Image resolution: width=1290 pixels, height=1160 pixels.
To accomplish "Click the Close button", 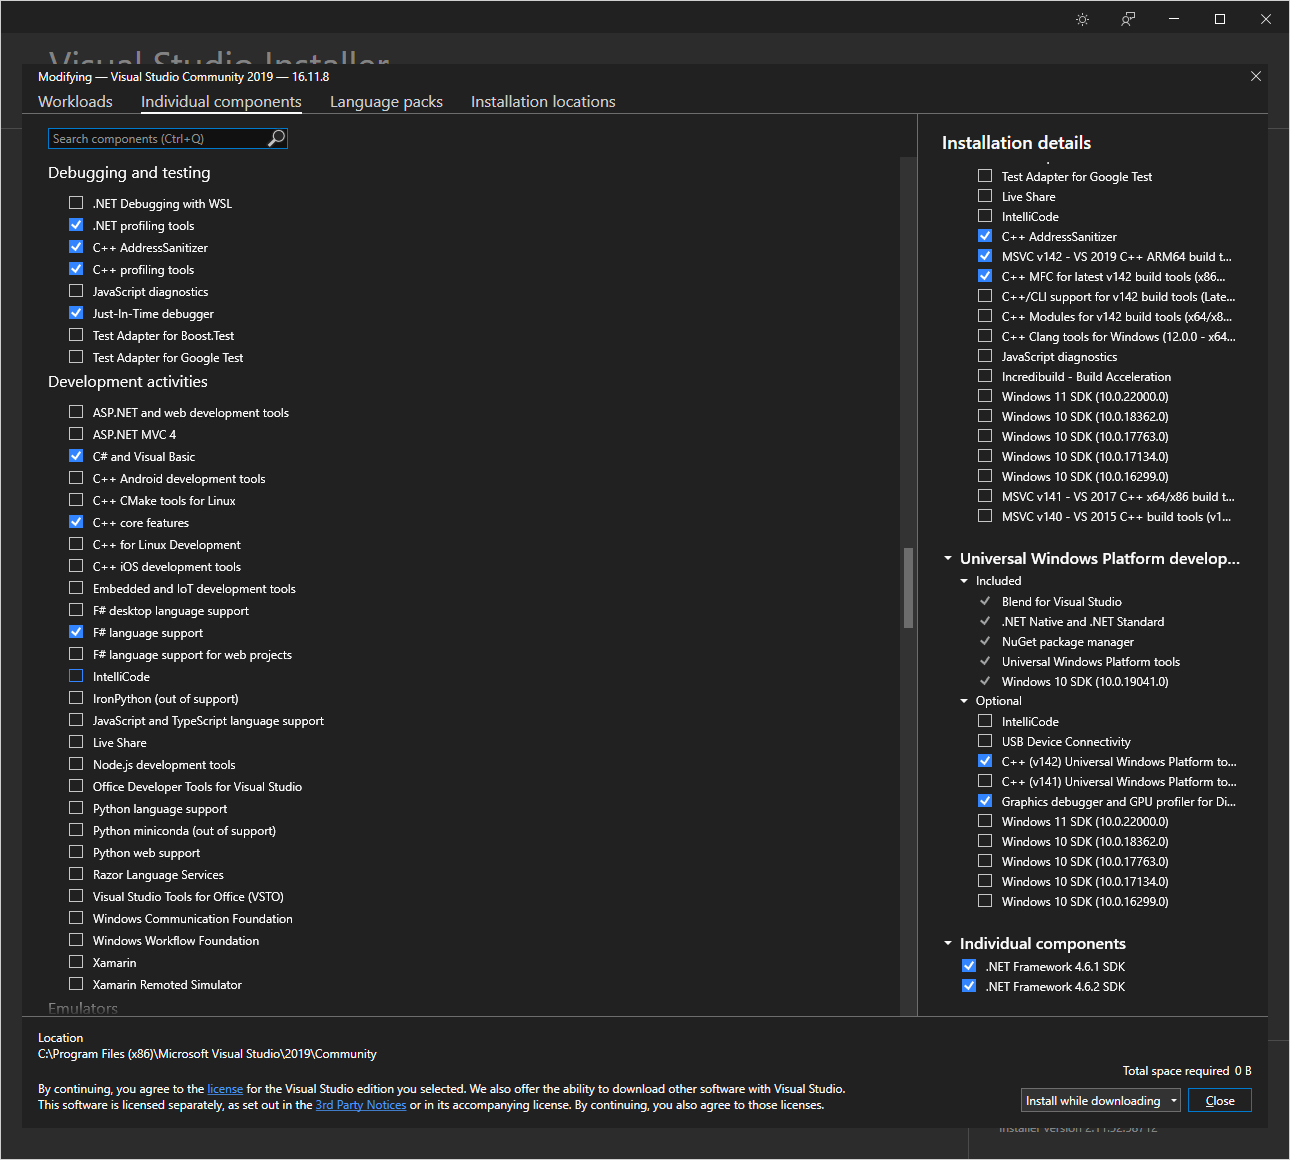I will pos(1220,1101).
